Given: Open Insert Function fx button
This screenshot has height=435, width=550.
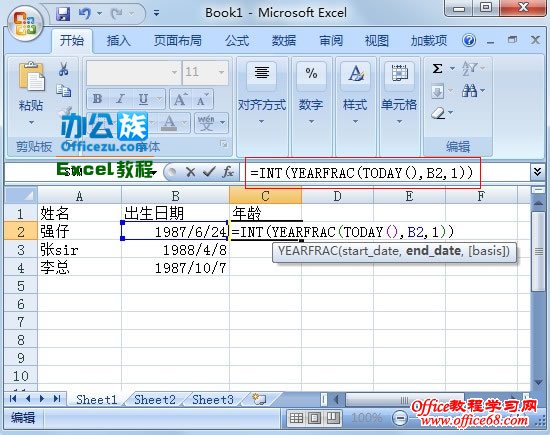Looking at the screenshot, I should (228, 172).
